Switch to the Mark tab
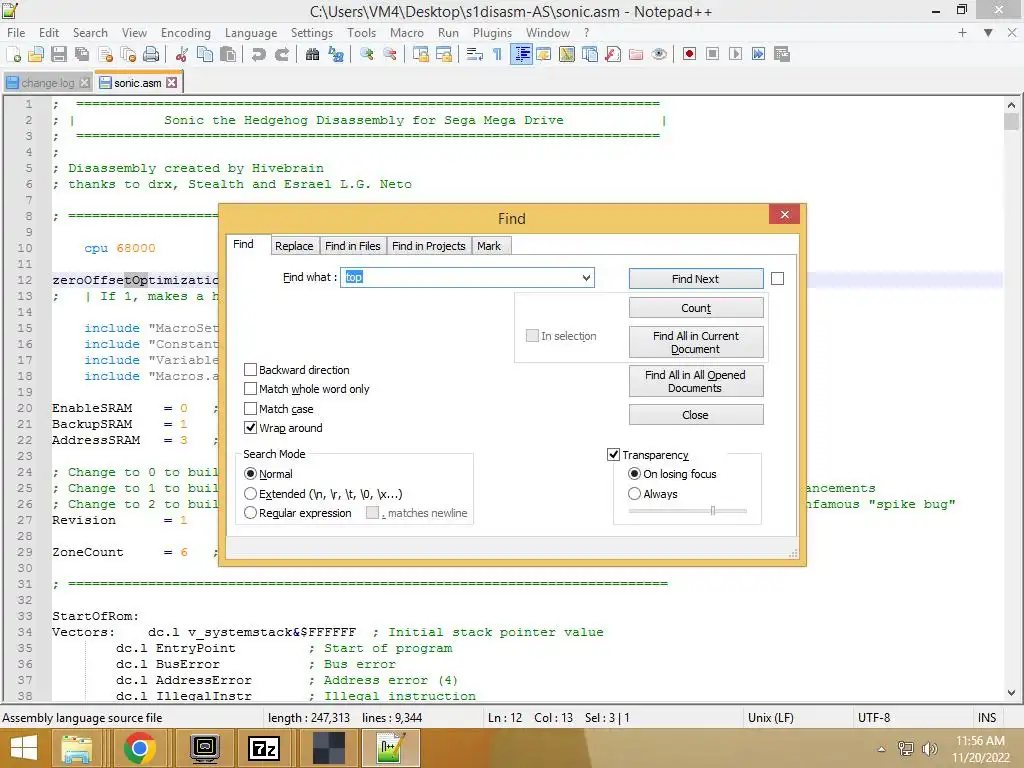 pyautogui.click(x=488, y=246)
